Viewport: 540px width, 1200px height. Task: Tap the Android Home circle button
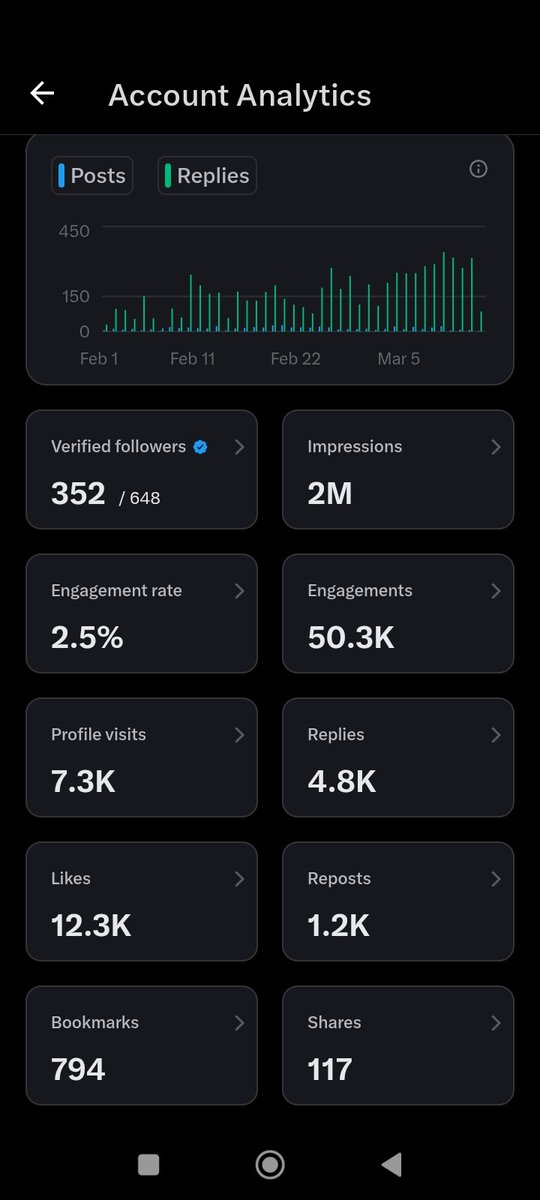point(269,1164)
